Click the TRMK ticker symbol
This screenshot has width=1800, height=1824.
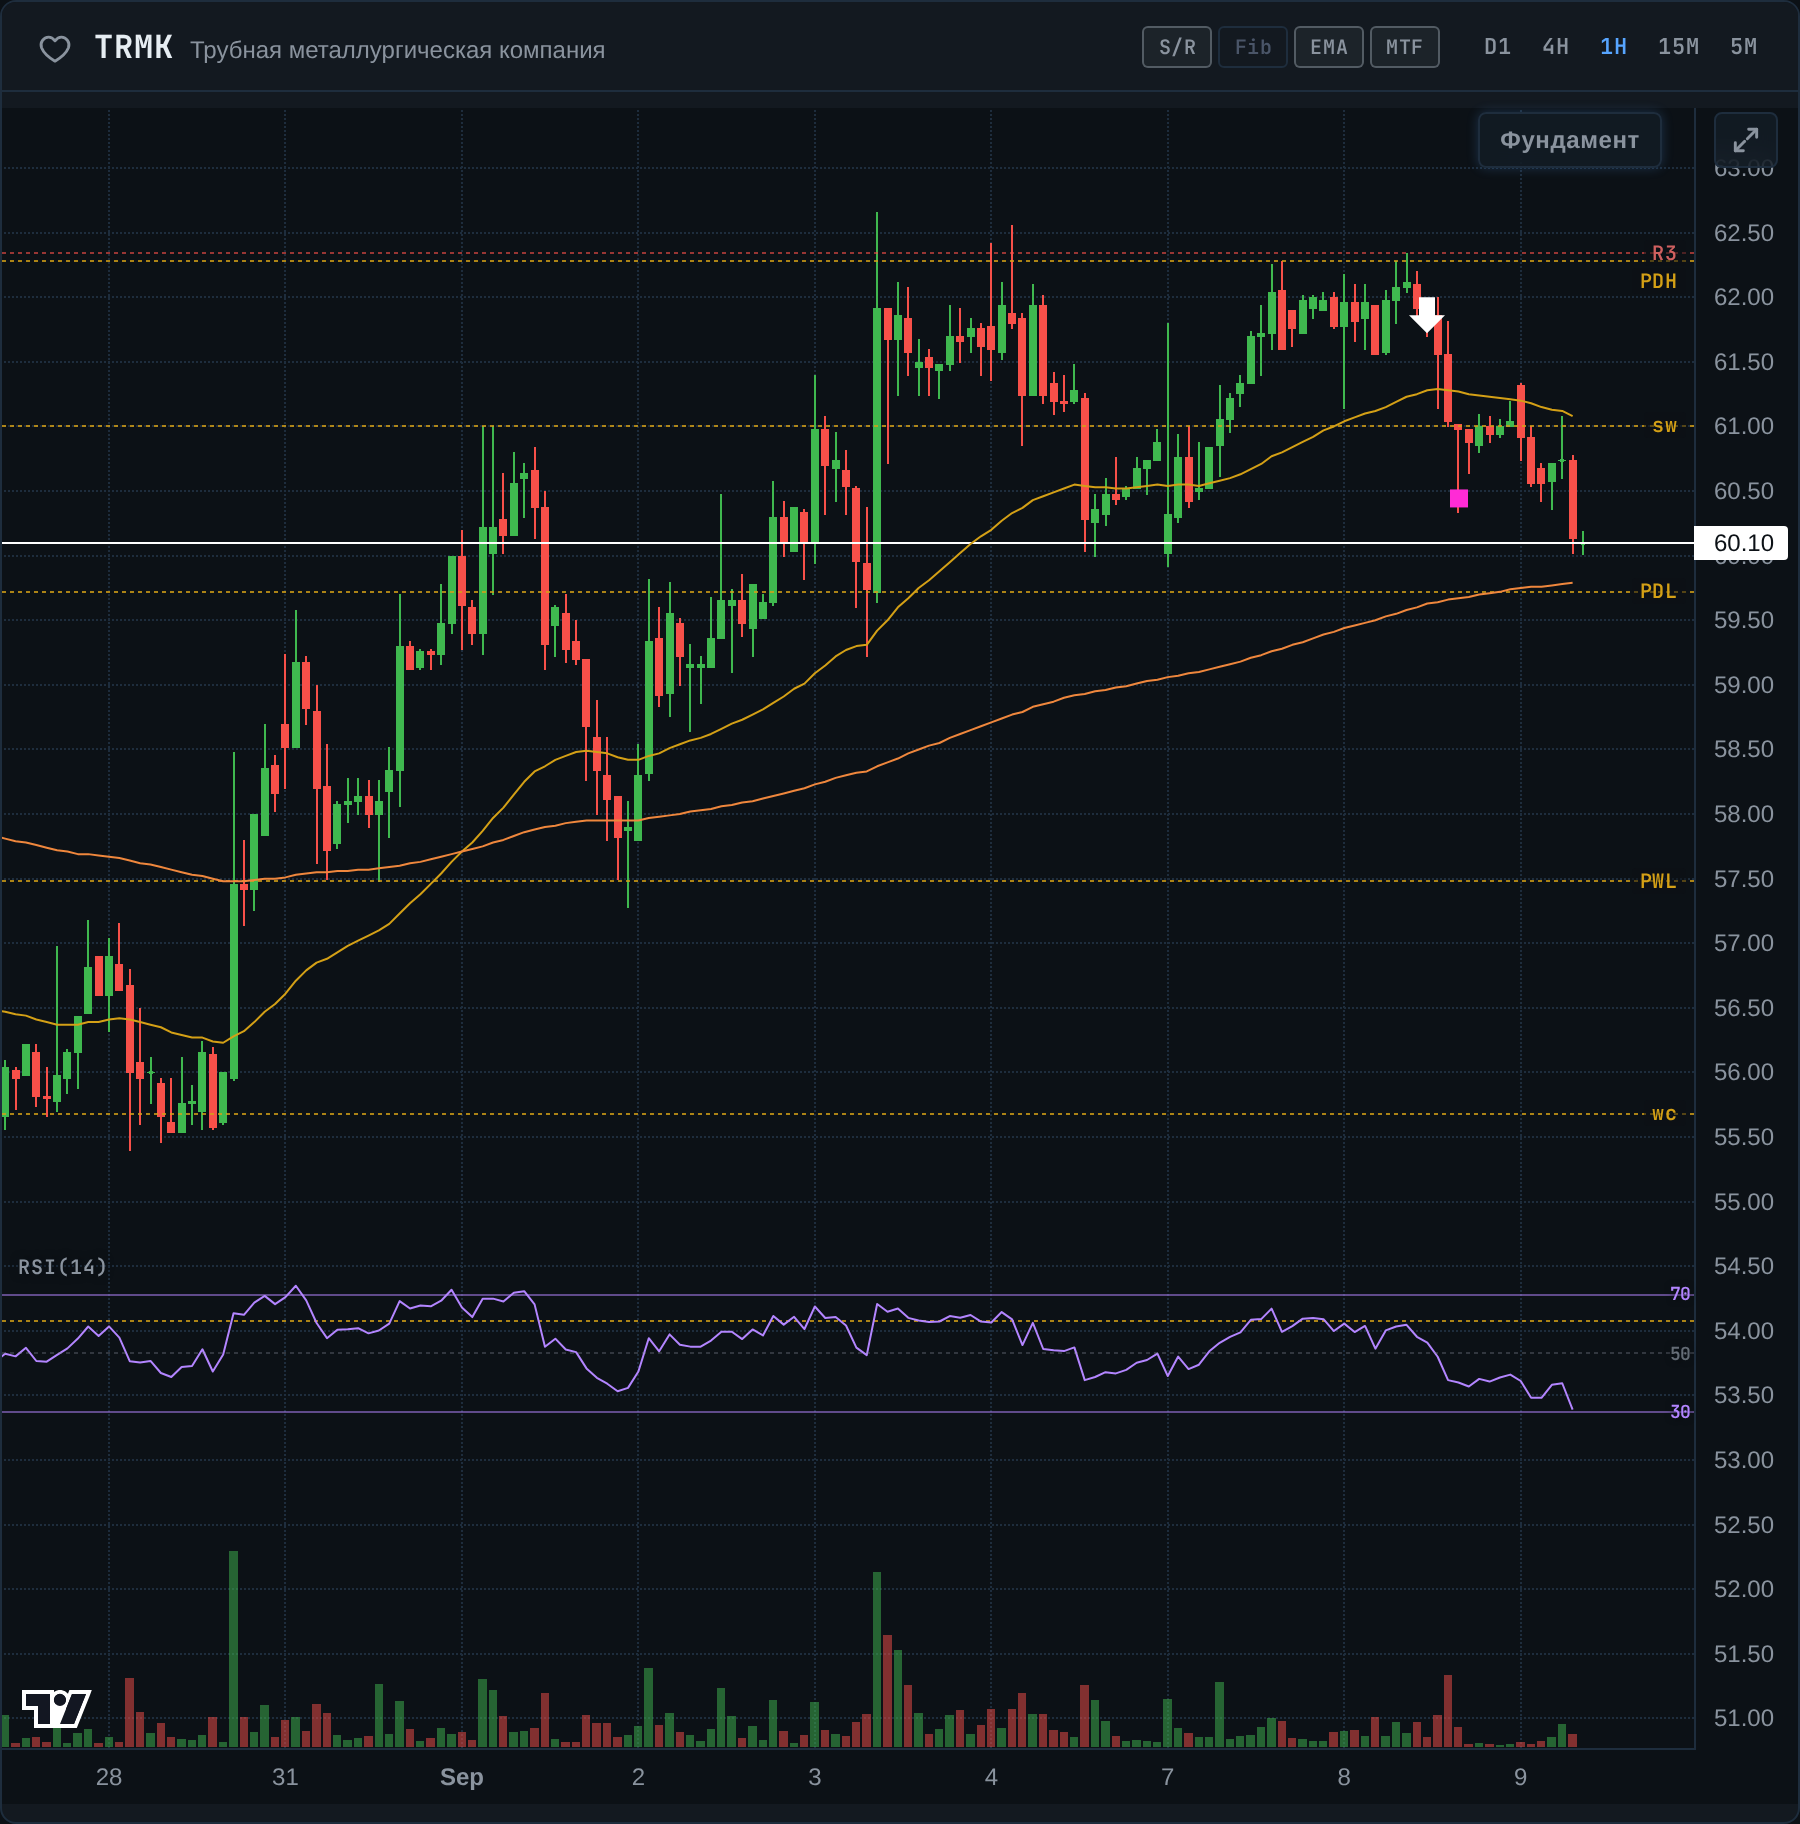133,48
